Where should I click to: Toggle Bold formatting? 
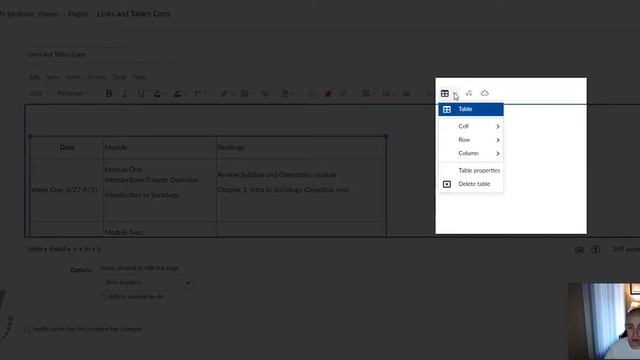coord(109,93)
